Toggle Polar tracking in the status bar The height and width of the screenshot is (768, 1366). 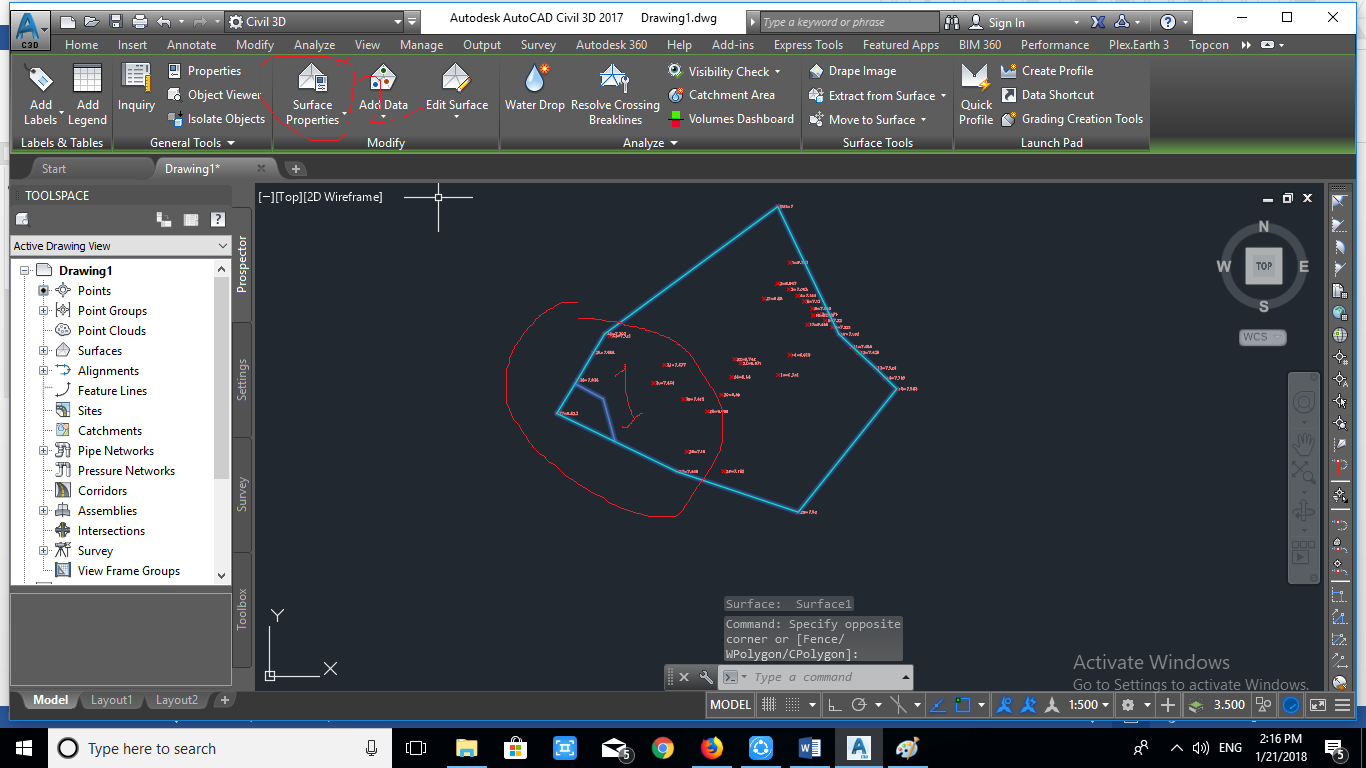point(858,705)
